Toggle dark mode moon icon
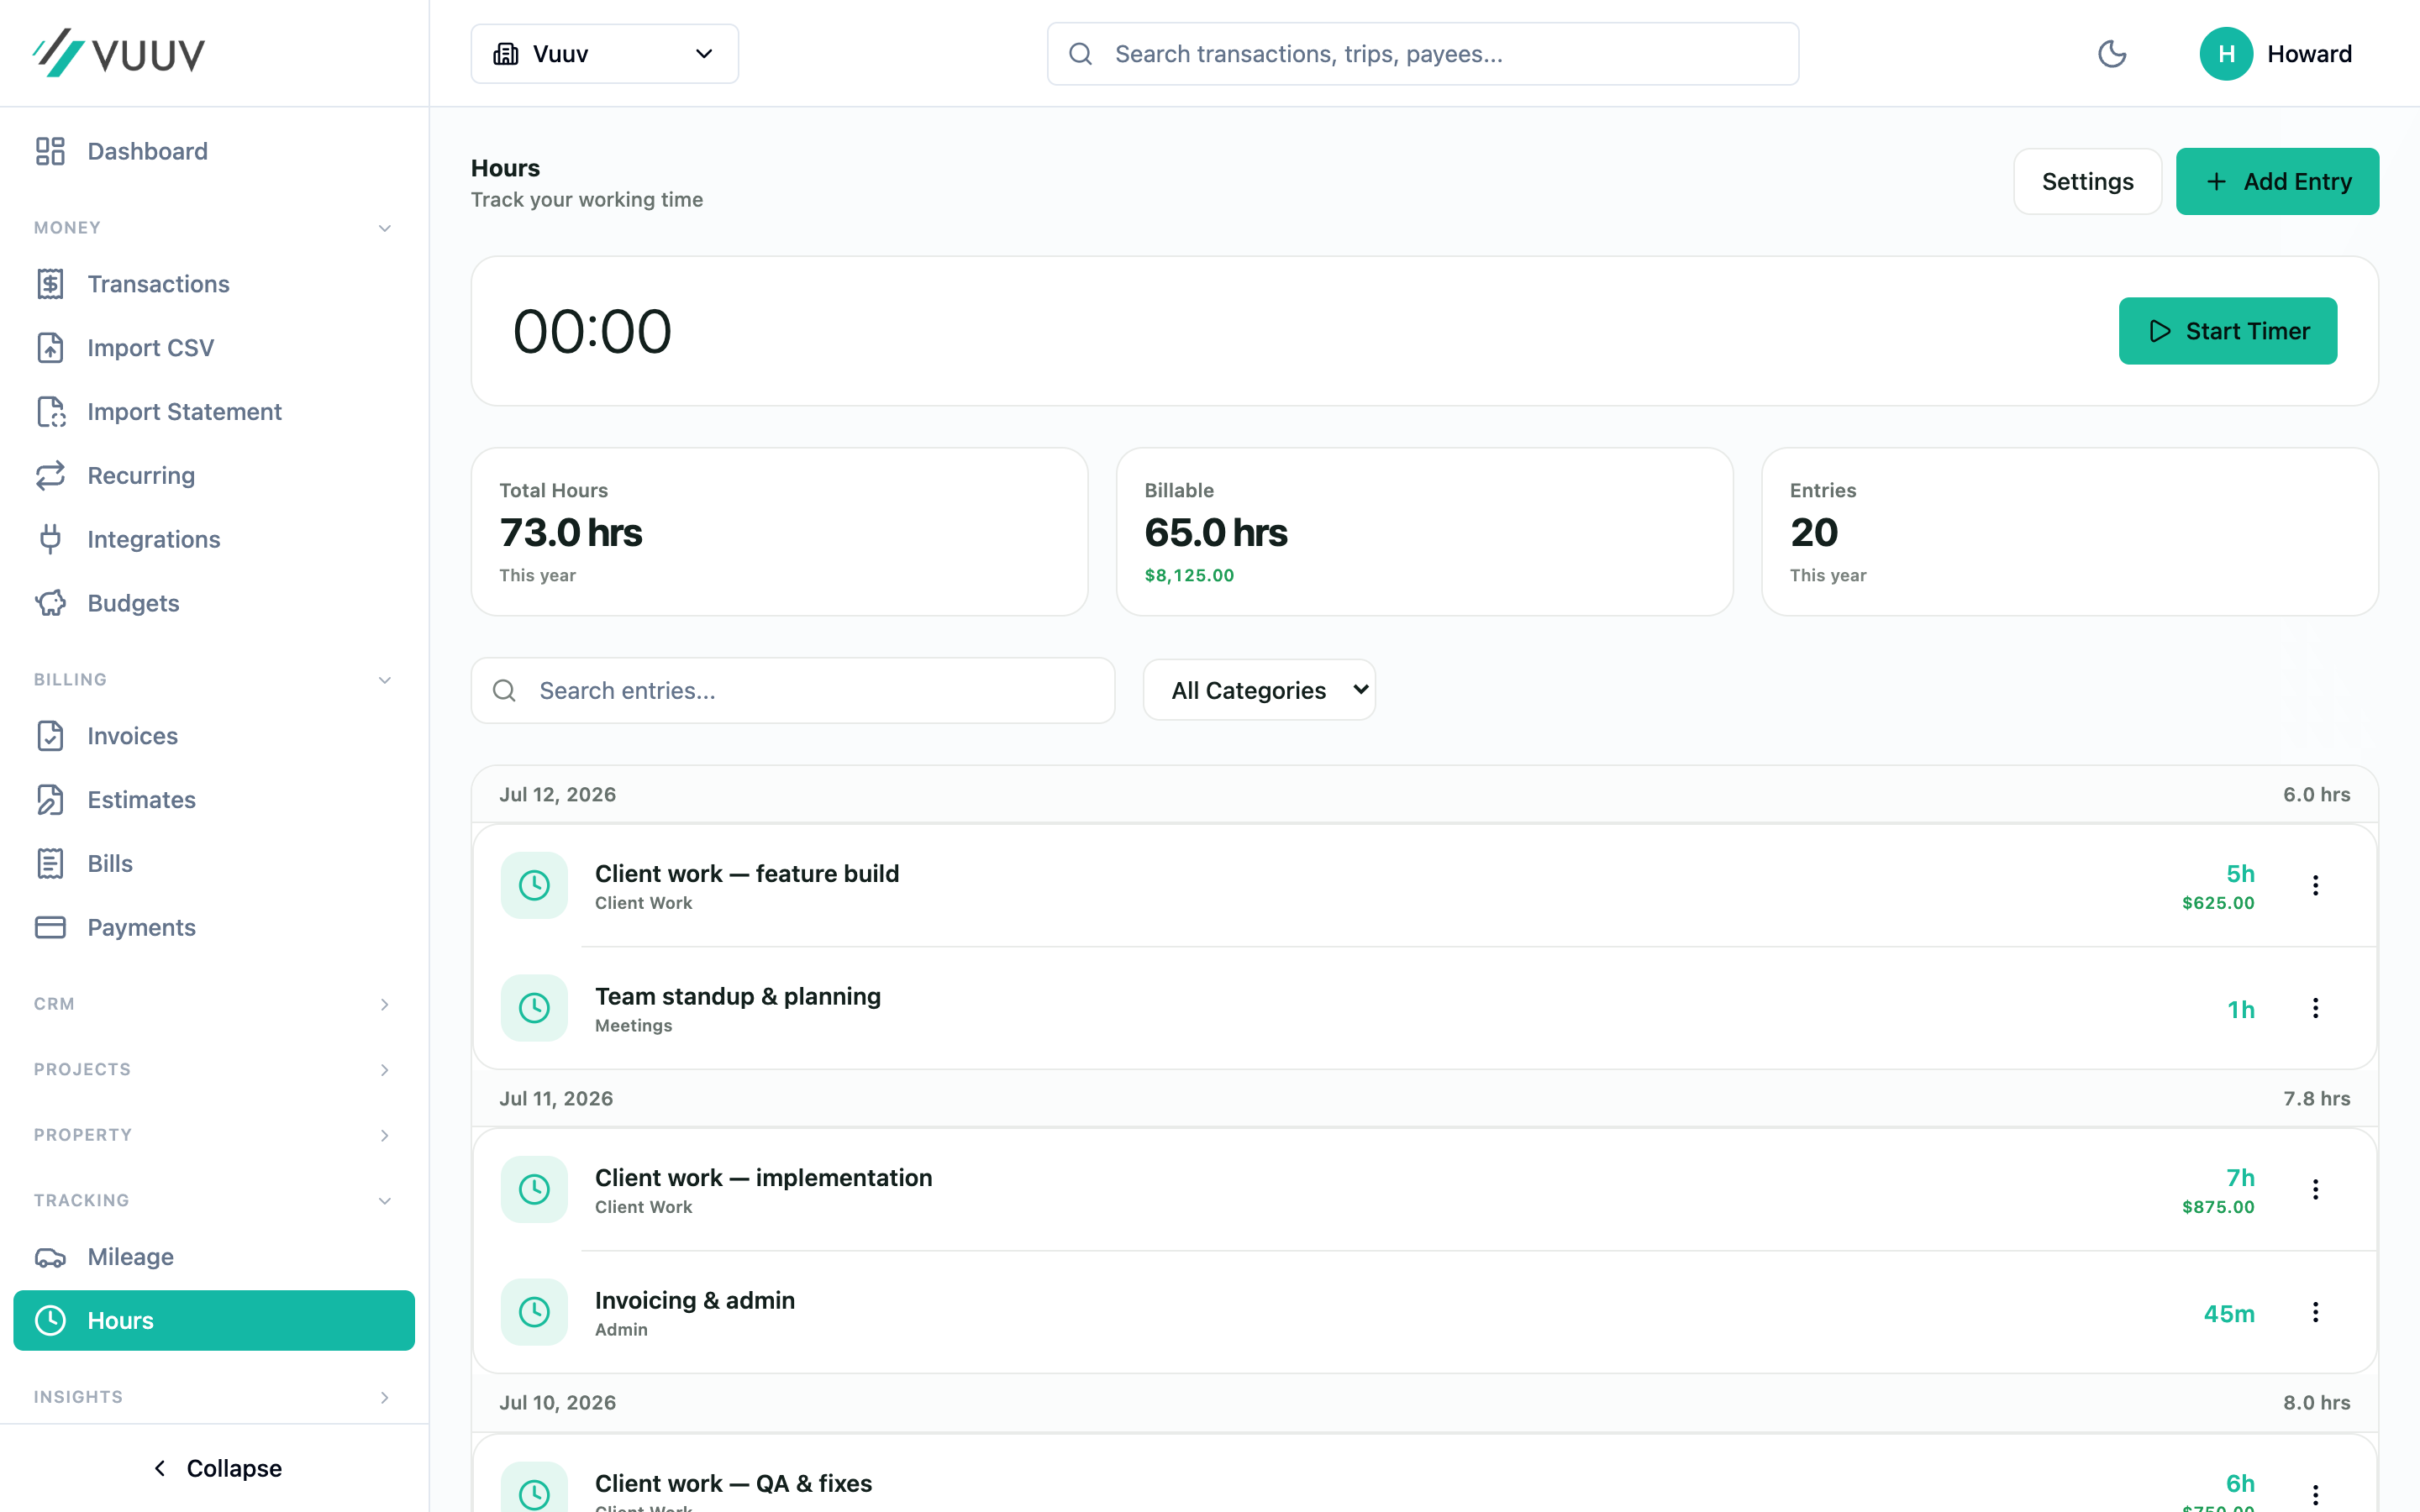This screenshot has height=1512, width=2420. tap(2112, 54)
